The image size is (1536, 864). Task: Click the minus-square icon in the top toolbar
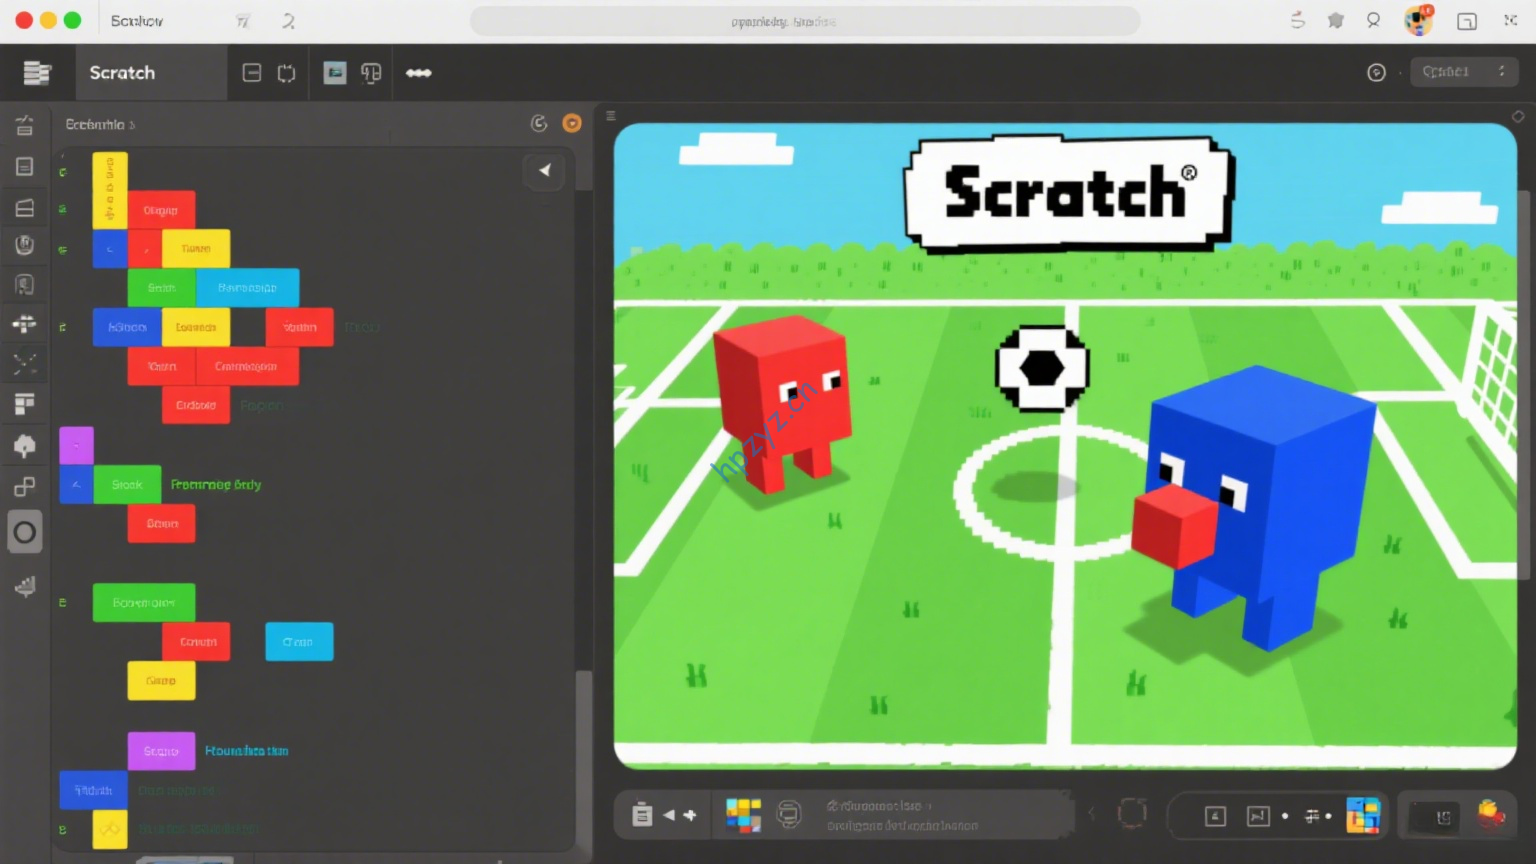click(252, 73)
